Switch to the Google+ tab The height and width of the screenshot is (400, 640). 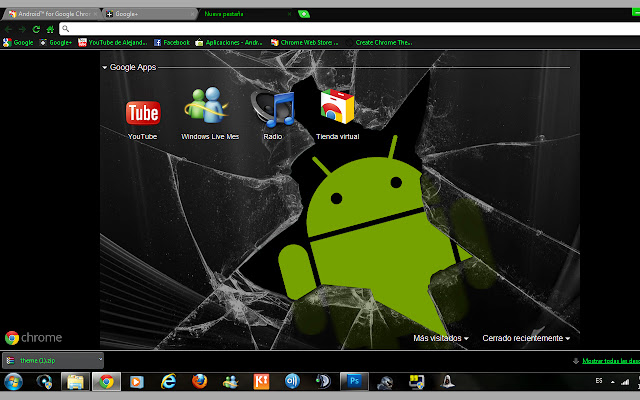pos(149,14)
